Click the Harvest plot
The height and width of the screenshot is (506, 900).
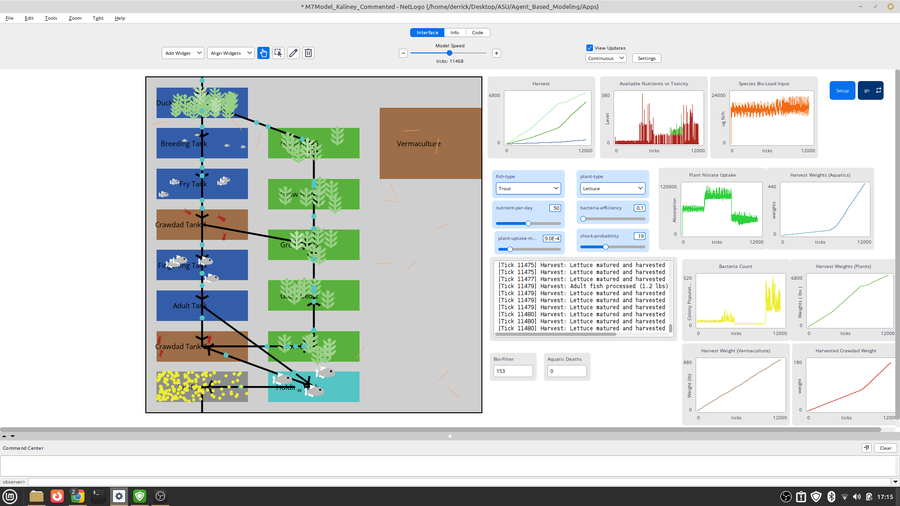pyautogui.click(x=541, y=117)
